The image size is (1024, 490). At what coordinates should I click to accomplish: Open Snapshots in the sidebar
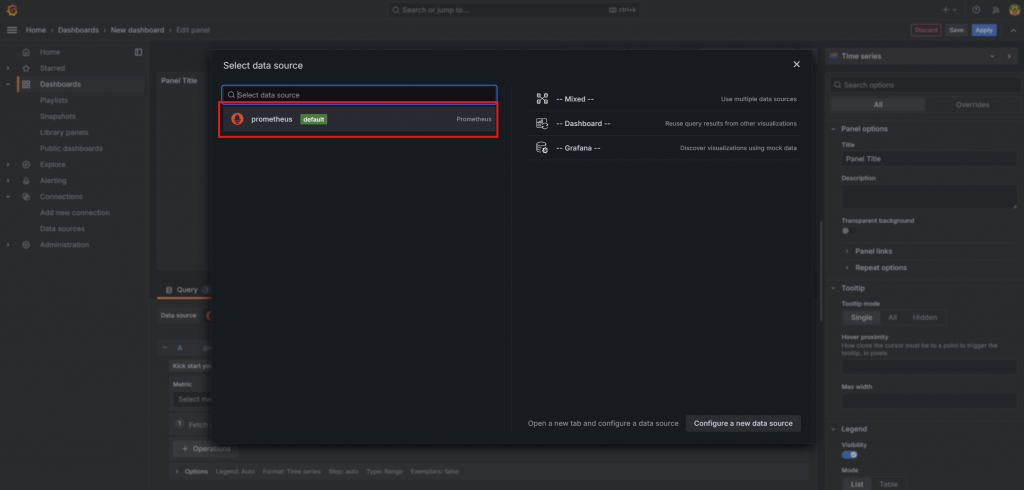pyautogui.click(x=57, y=116)
